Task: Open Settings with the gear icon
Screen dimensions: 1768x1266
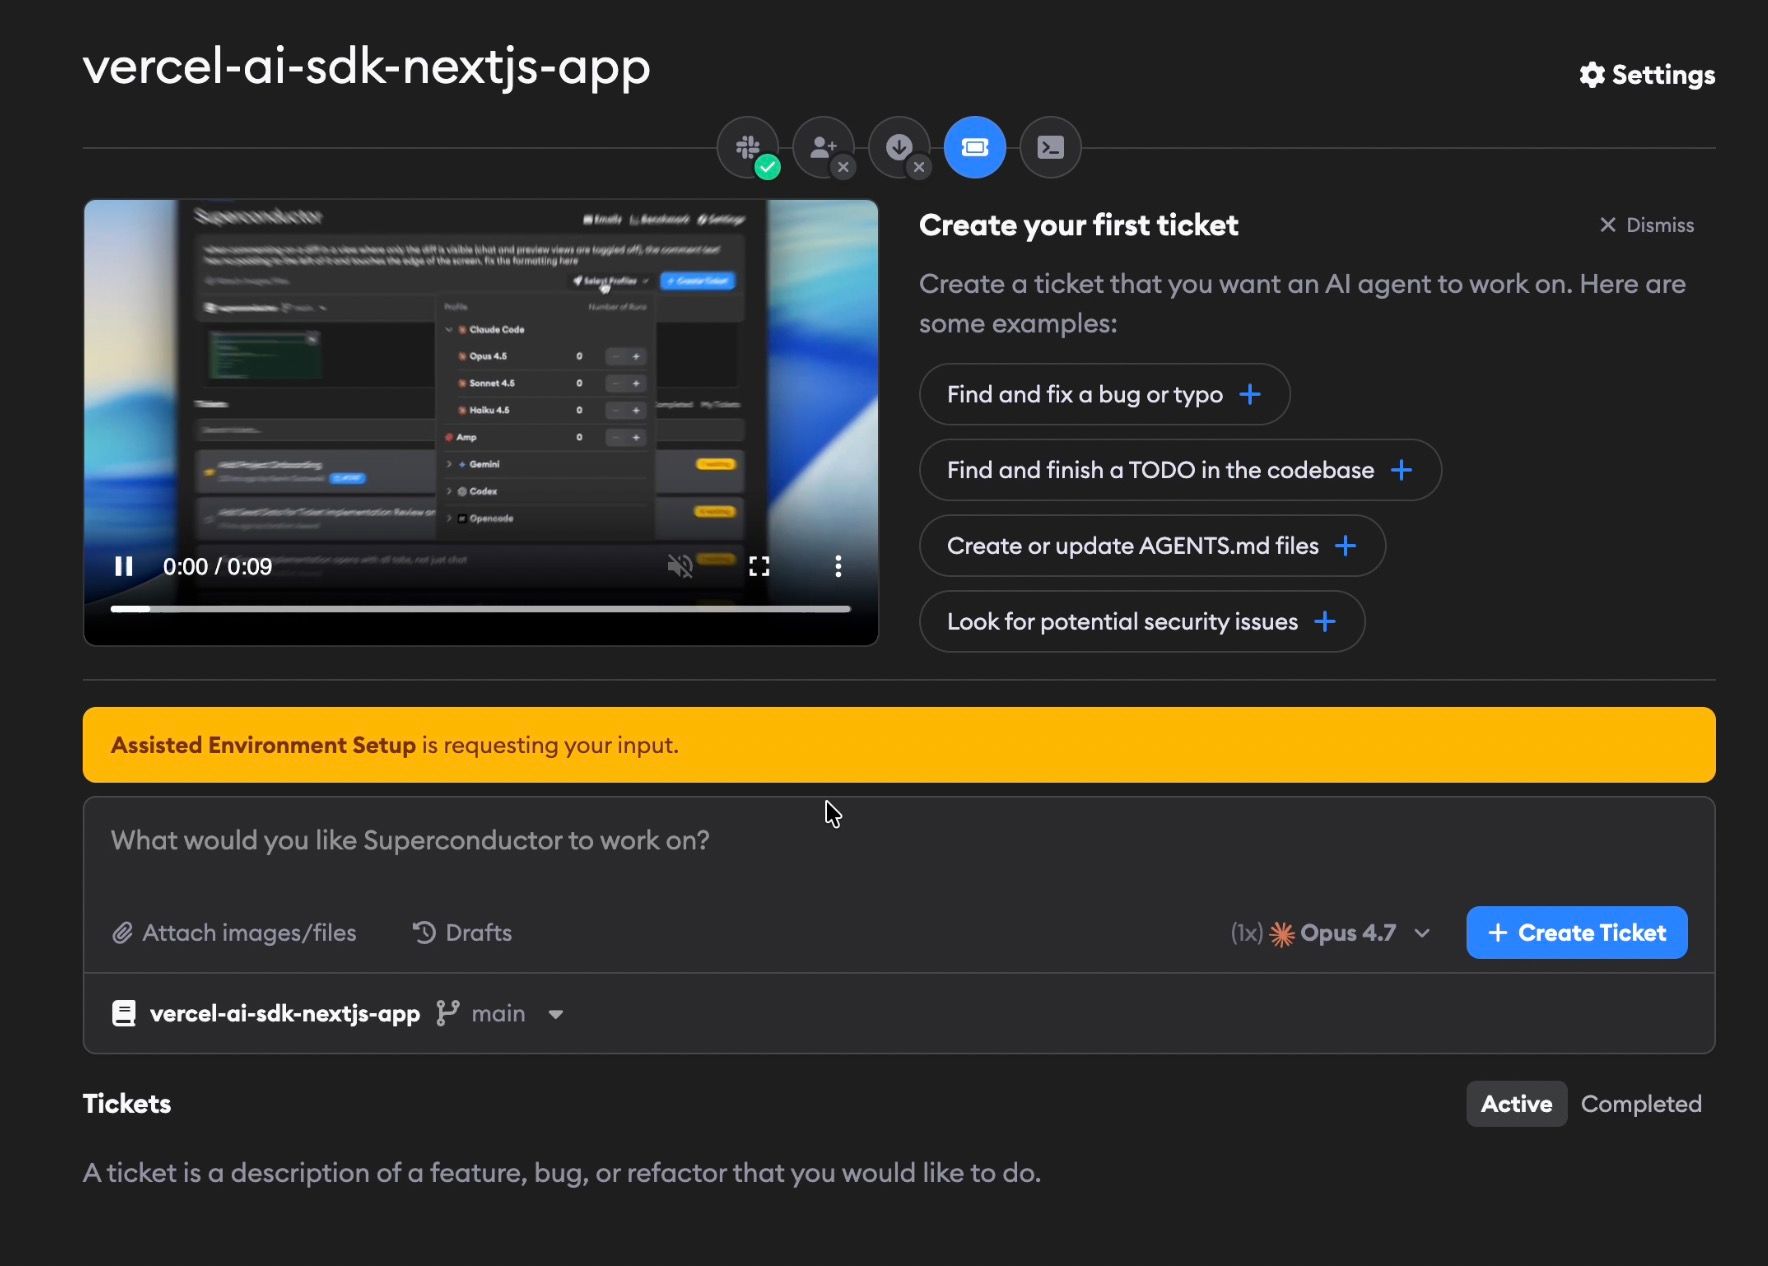Action: (1647, 75)
